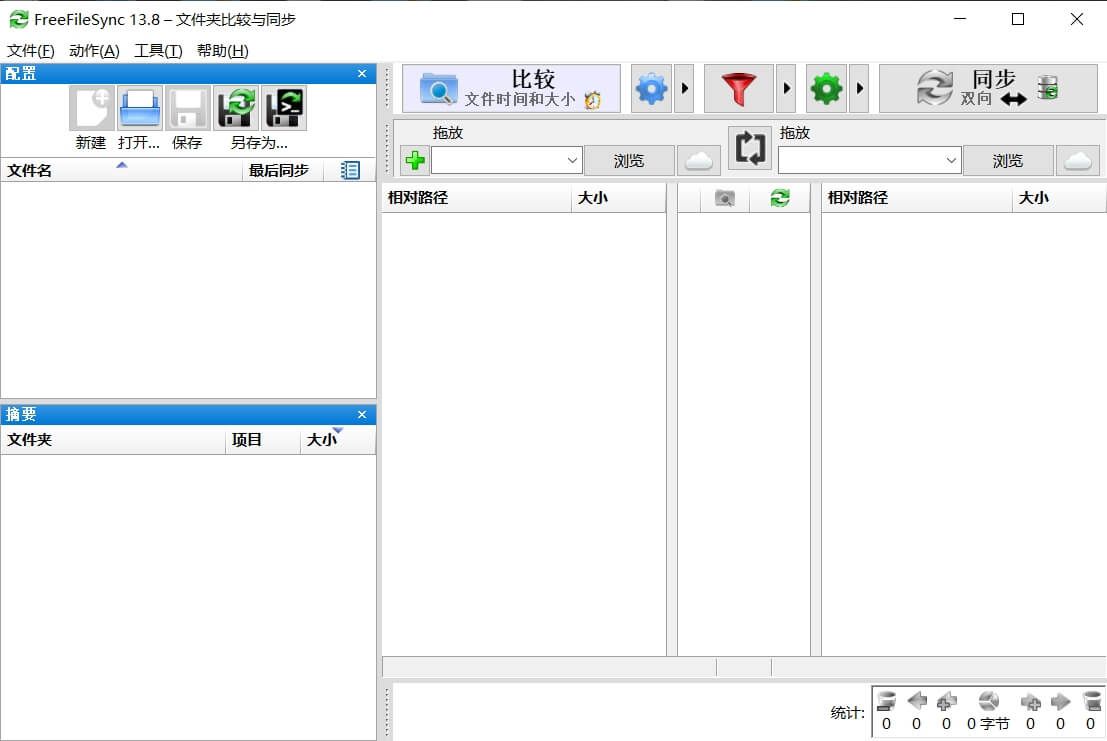Viewport: 1107px width, 741px height.
Task: Sort configurations by 最后同步 column
Action: click(282, 170)
